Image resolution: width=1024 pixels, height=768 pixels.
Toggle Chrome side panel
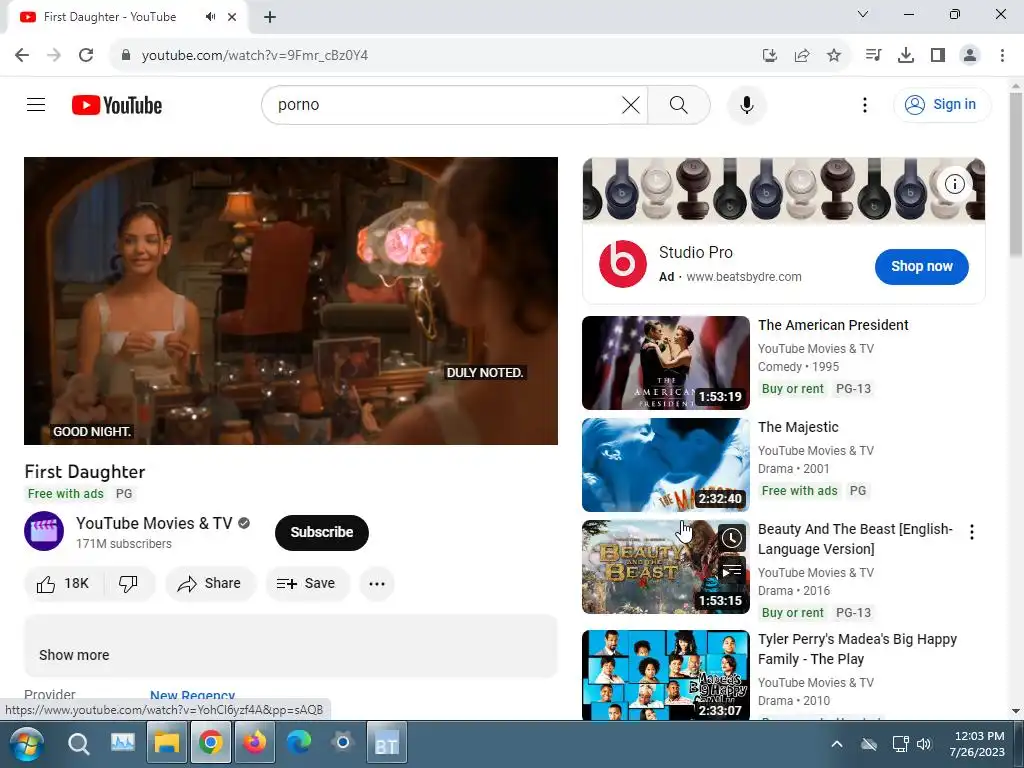(x=938, y=55)
